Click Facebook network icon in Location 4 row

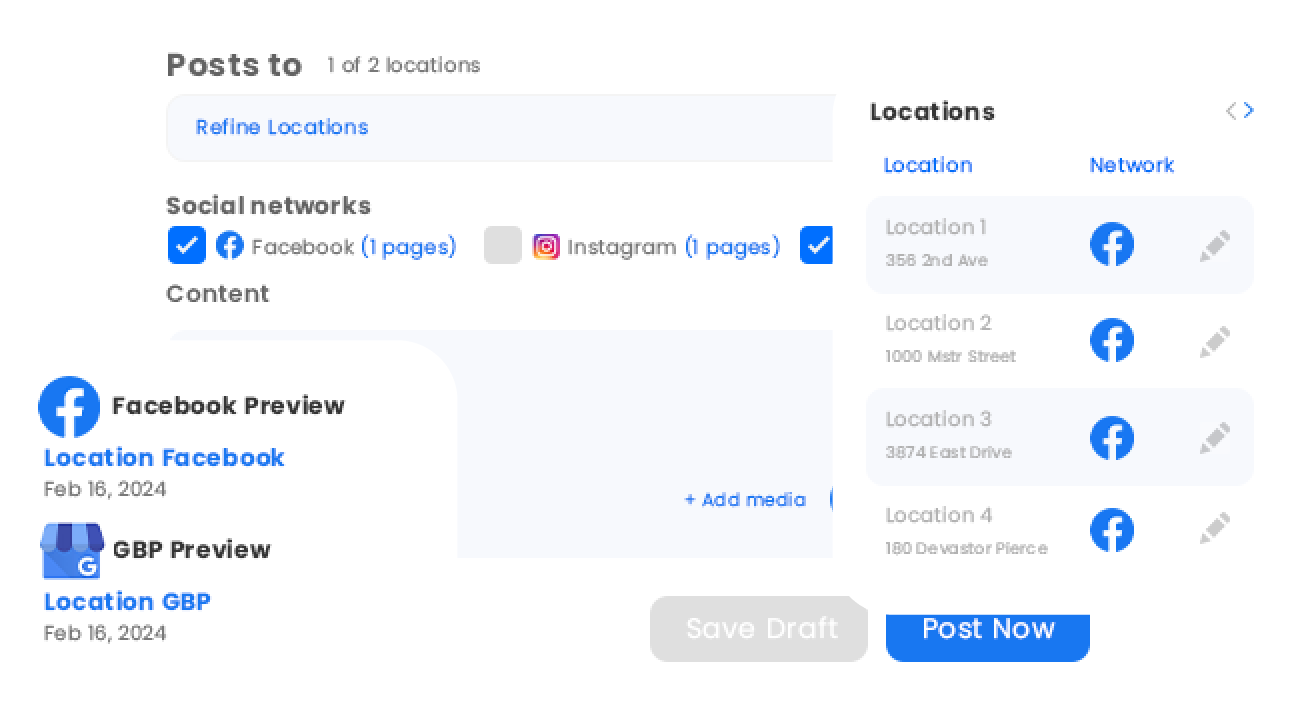(x=1112, y=530)
